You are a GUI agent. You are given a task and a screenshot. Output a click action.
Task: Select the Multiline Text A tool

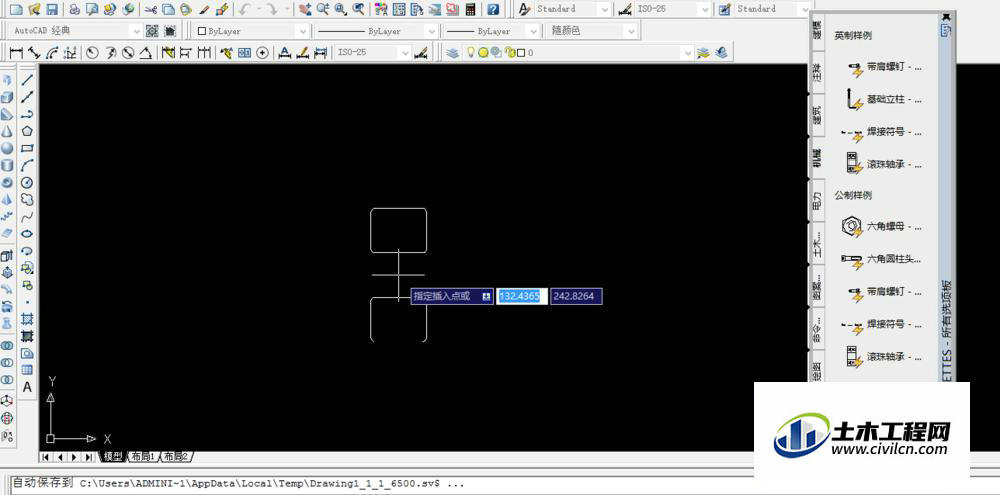27,387
